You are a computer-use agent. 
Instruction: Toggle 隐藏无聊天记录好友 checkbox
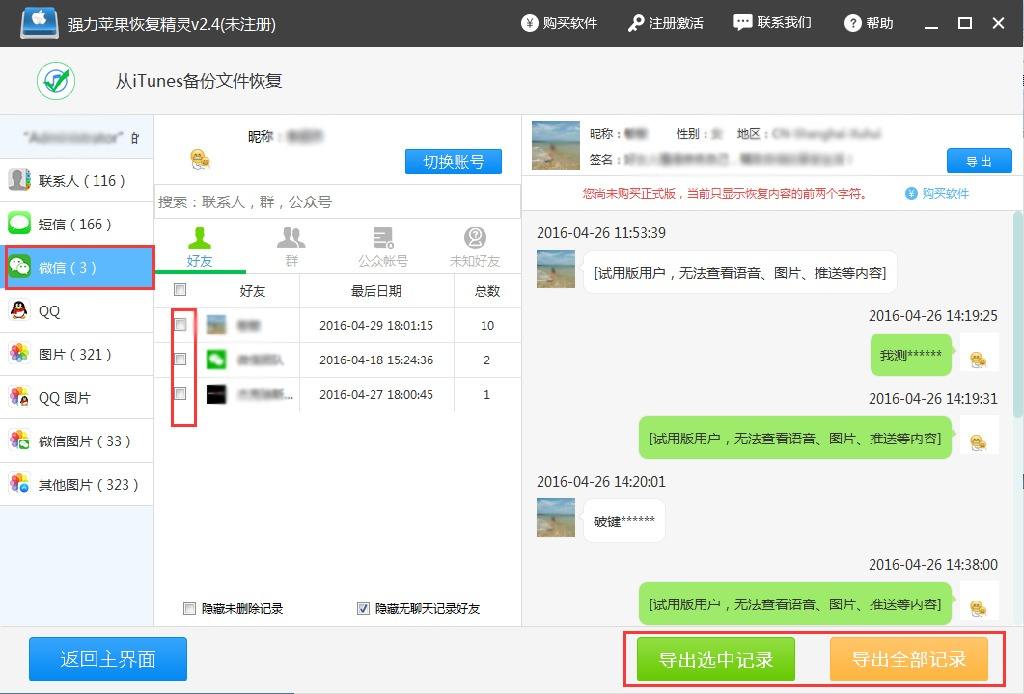[x=363, y=608]
